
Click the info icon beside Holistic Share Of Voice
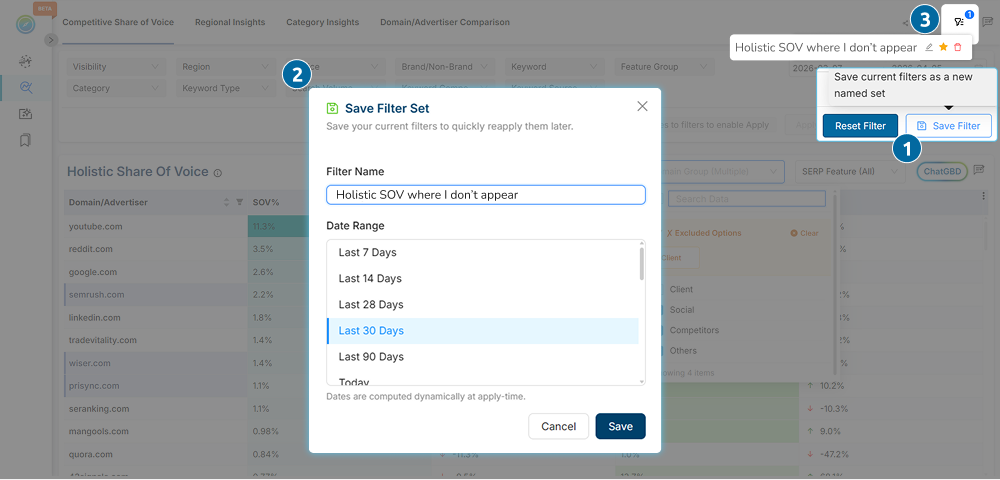click(x=217, y=172)
